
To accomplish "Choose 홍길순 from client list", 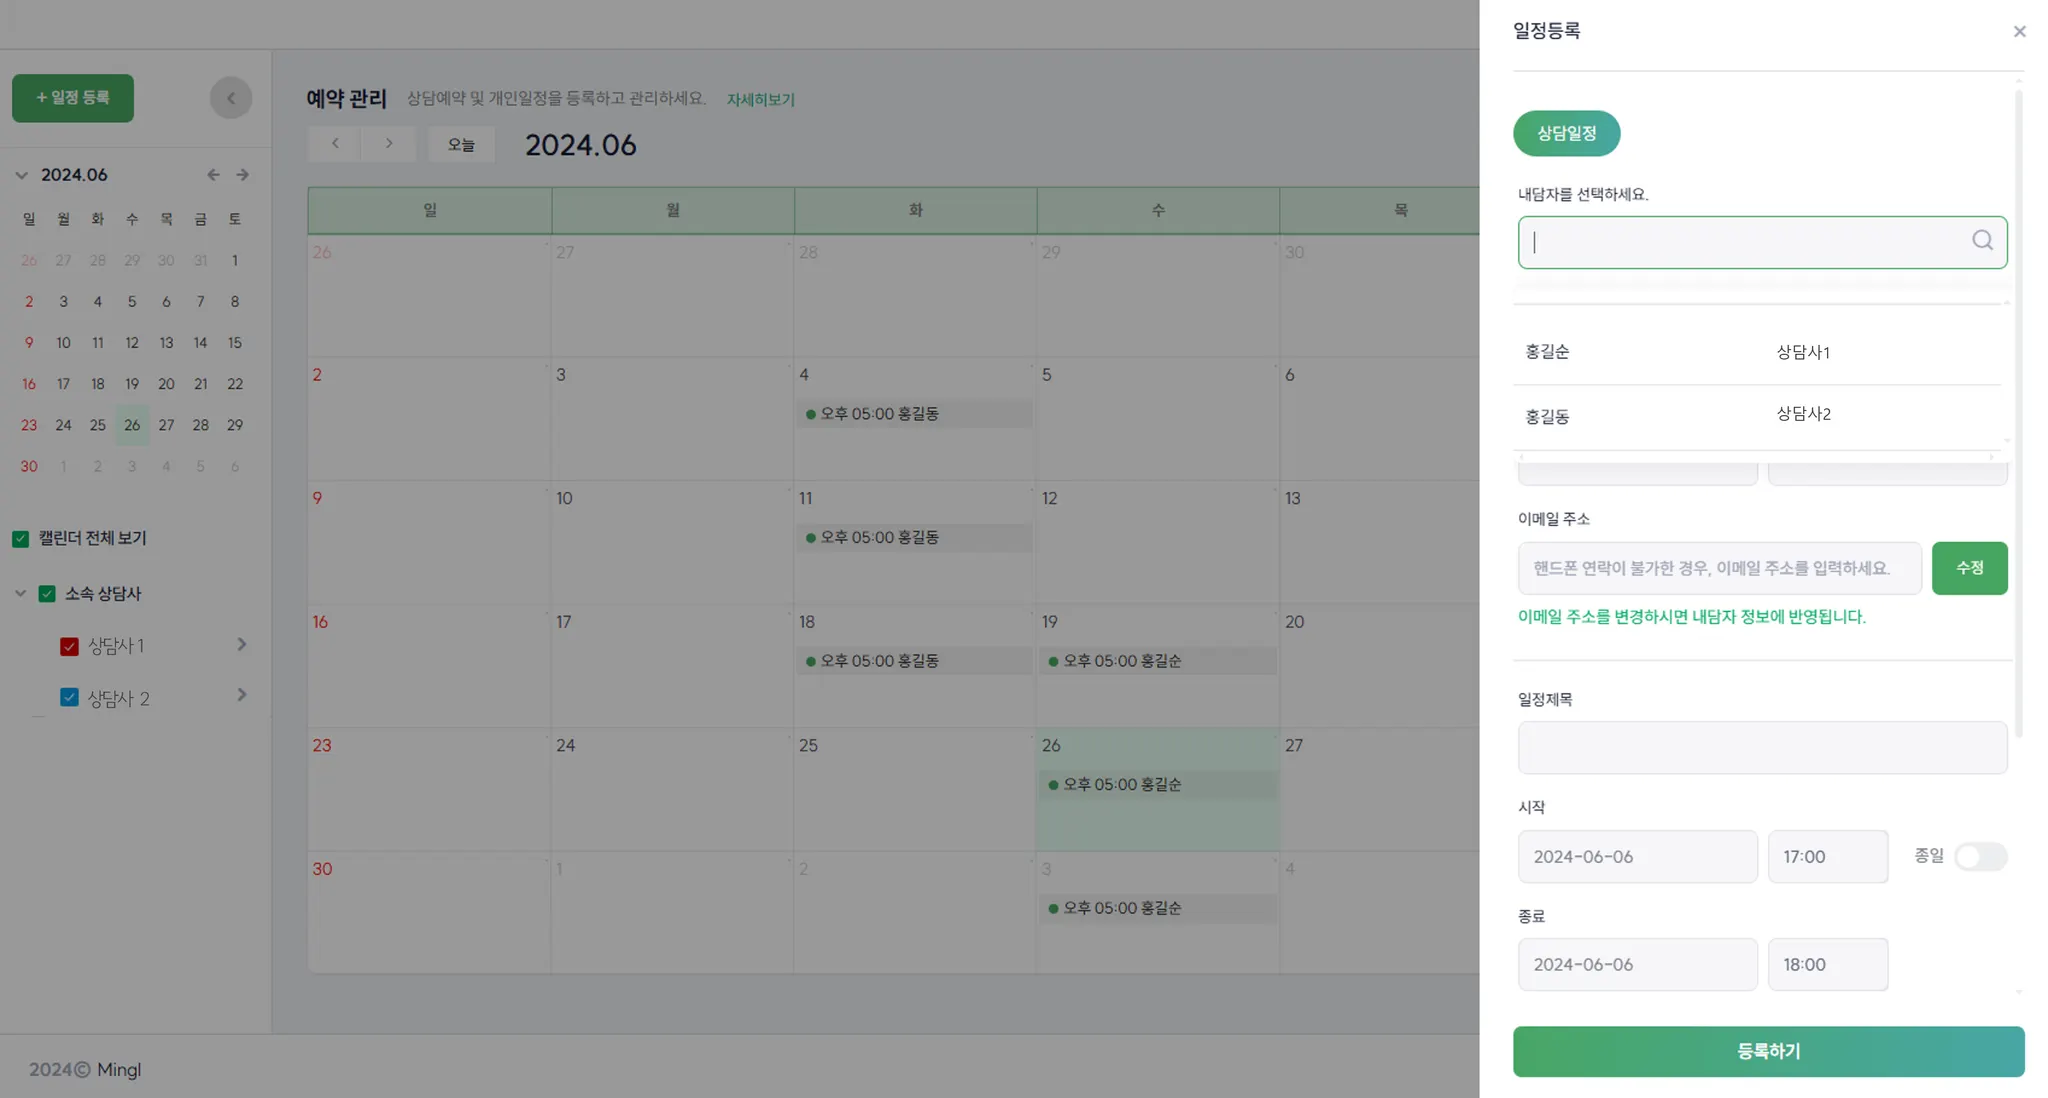I will click(1547, 352).
